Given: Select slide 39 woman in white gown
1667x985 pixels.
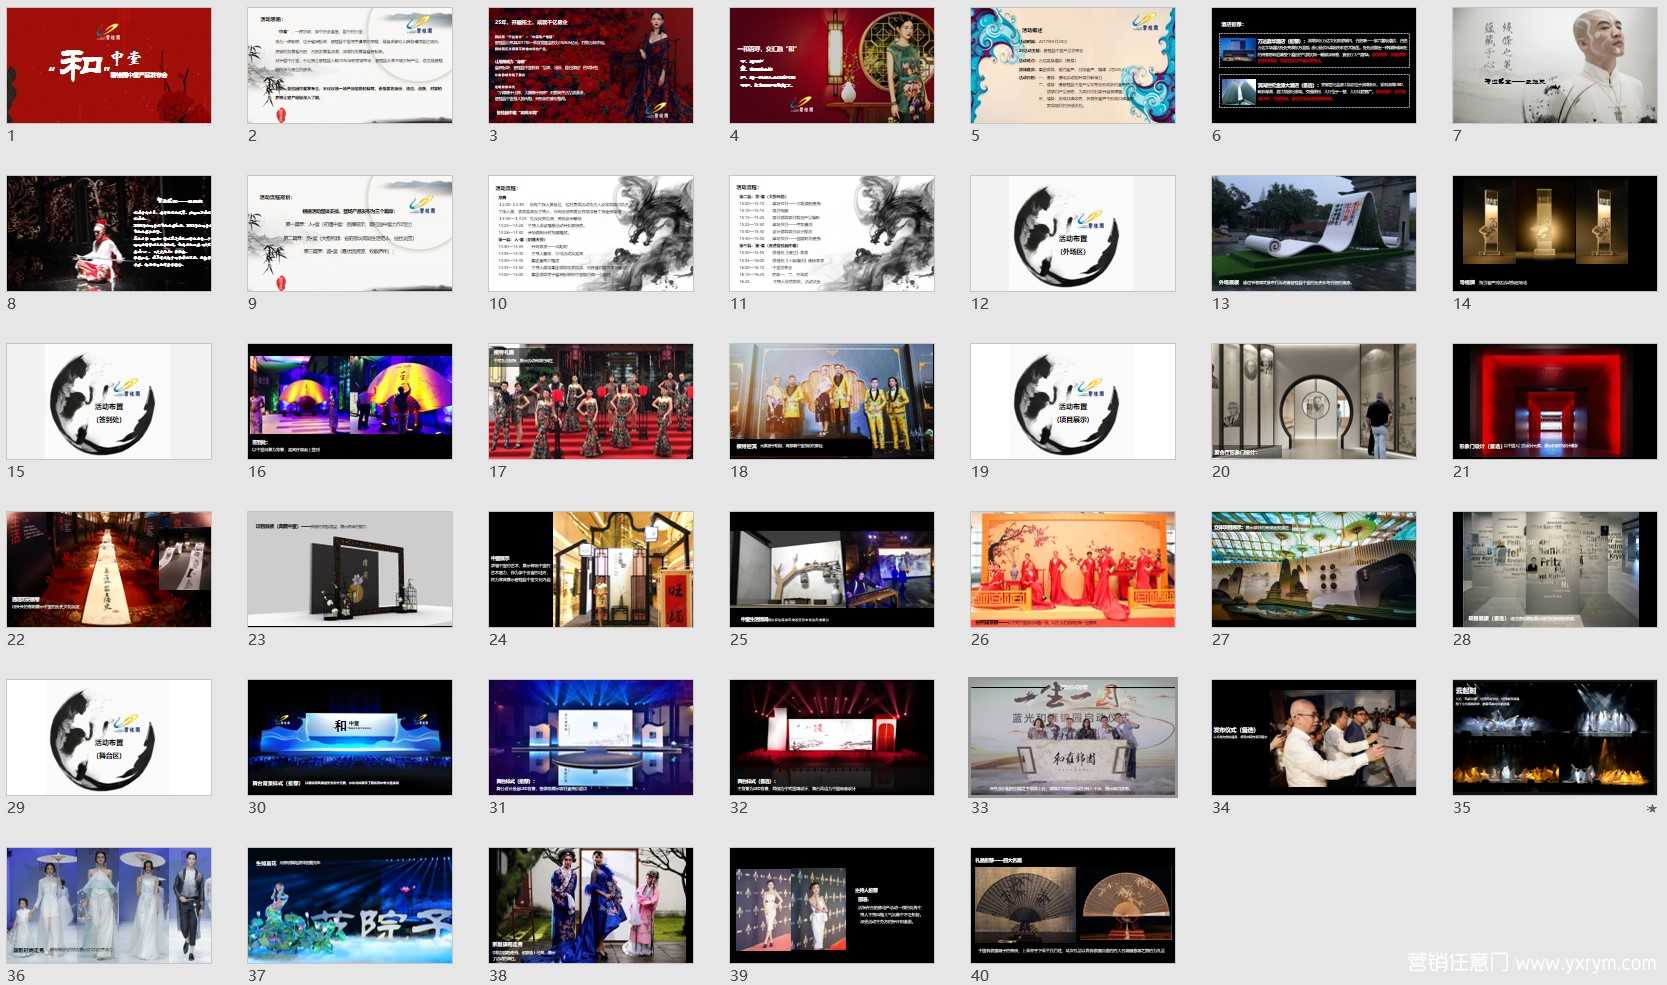Looking at the screenshot, I should coord(832,906).
